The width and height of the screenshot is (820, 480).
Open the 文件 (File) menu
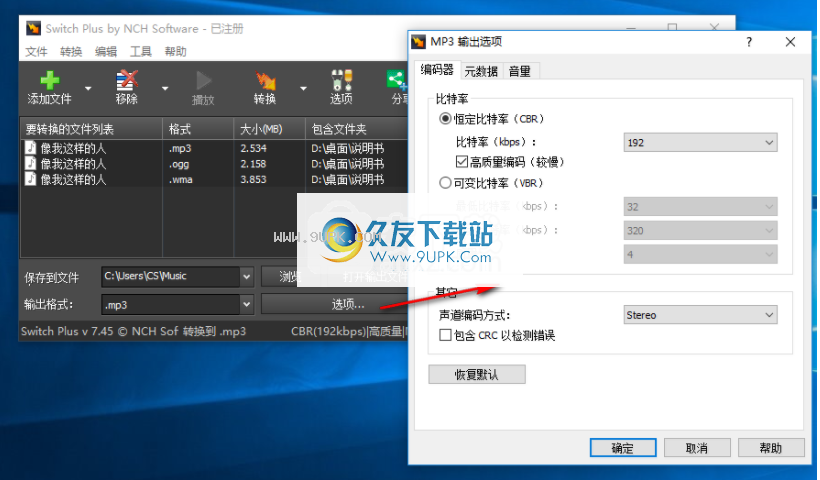coord(36,52)
